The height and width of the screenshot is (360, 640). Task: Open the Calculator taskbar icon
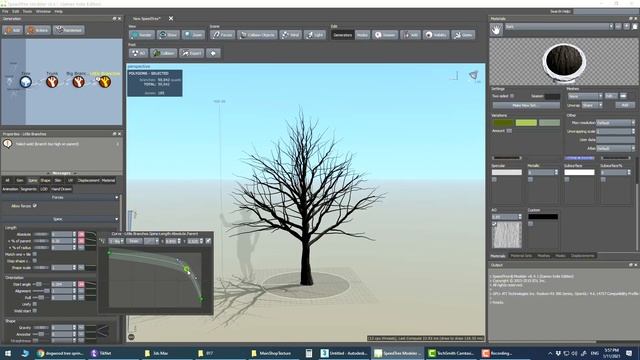pyautogui.click(x=309, y=353)
